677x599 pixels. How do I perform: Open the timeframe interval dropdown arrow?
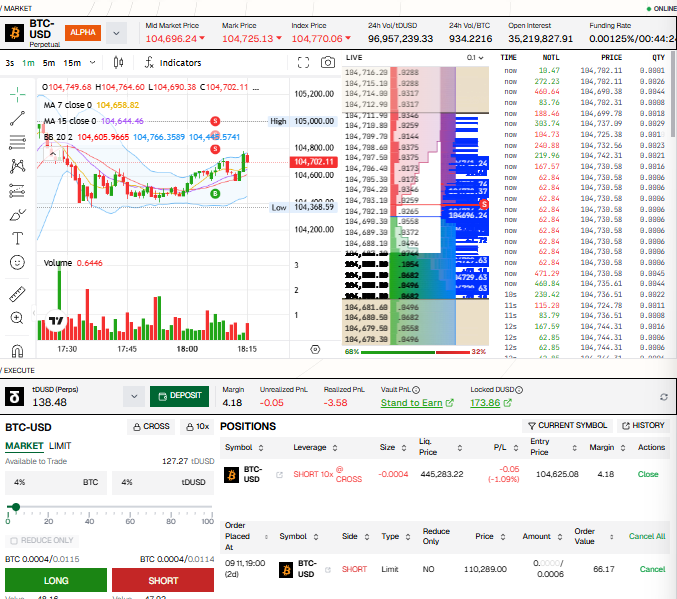[92, 63]
